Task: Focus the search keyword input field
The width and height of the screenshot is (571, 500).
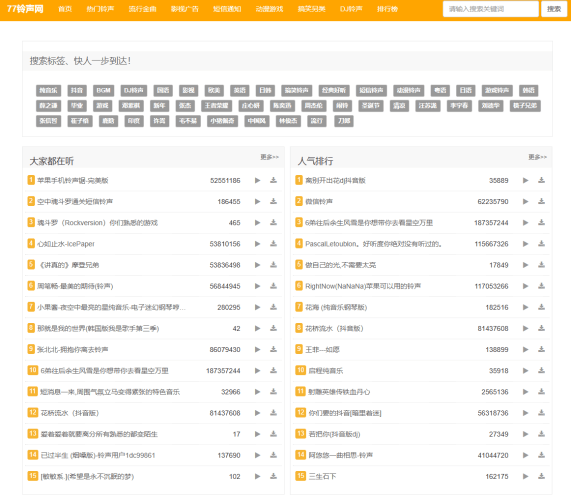Action: click(491, 9)
